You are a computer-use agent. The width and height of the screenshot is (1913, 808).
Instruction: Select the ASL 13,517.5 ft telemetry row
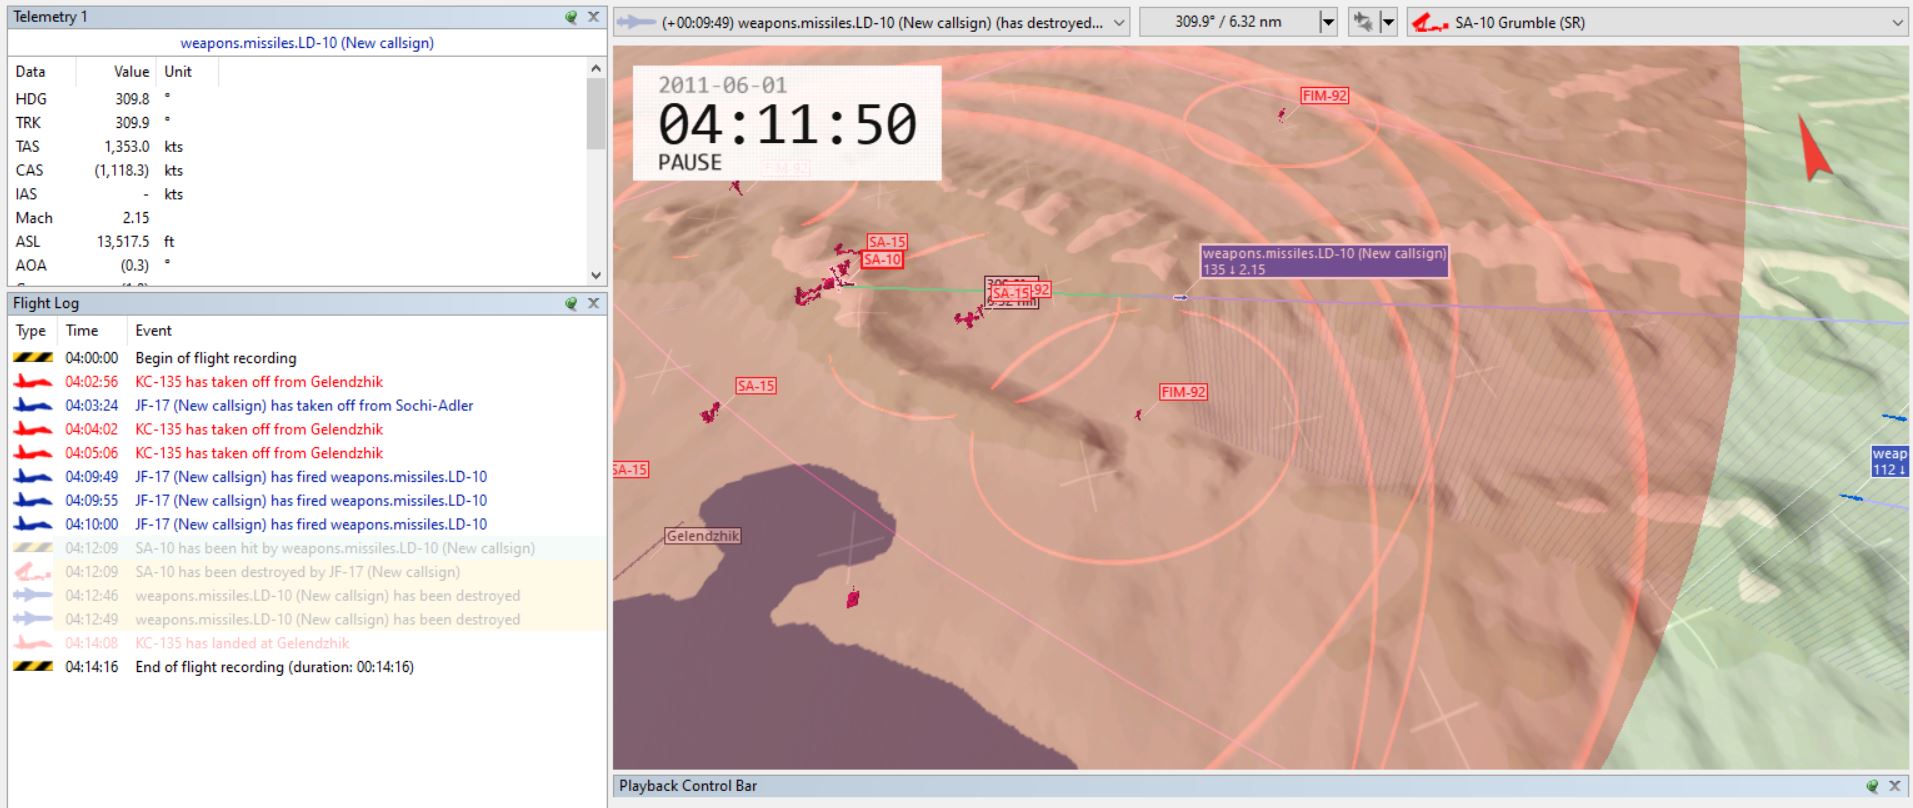(297, 241)
